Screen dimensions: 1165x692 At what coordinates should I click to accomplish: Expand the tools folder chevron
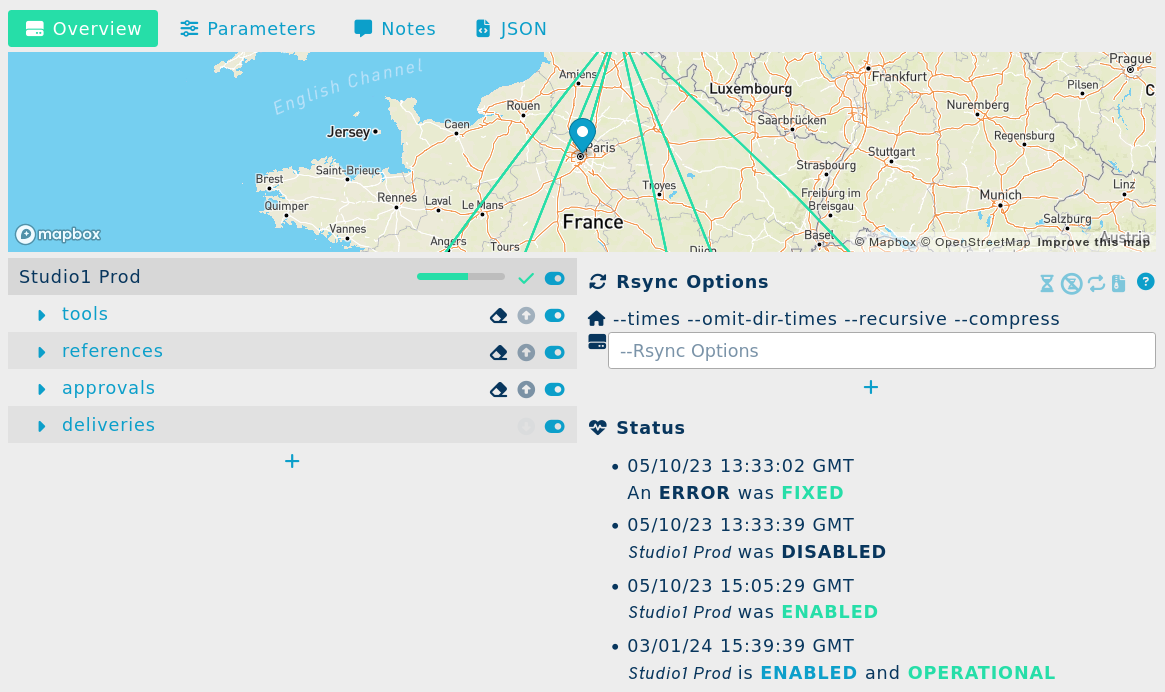[42, 315]
